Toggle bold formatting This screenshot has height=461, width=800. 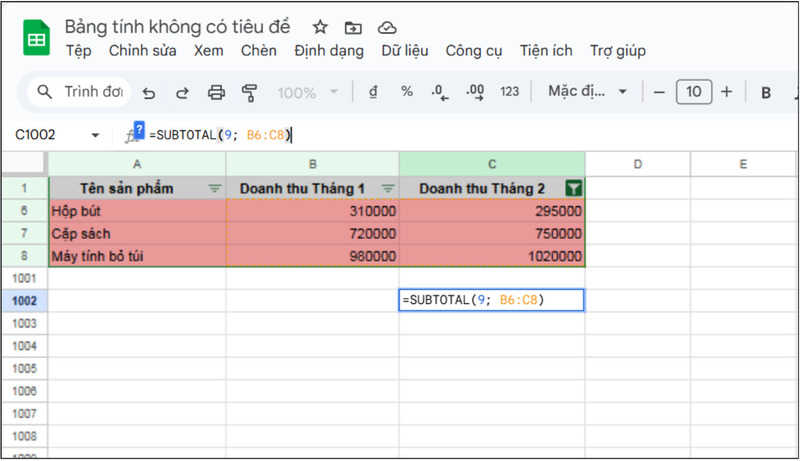[x=766, y=93]
